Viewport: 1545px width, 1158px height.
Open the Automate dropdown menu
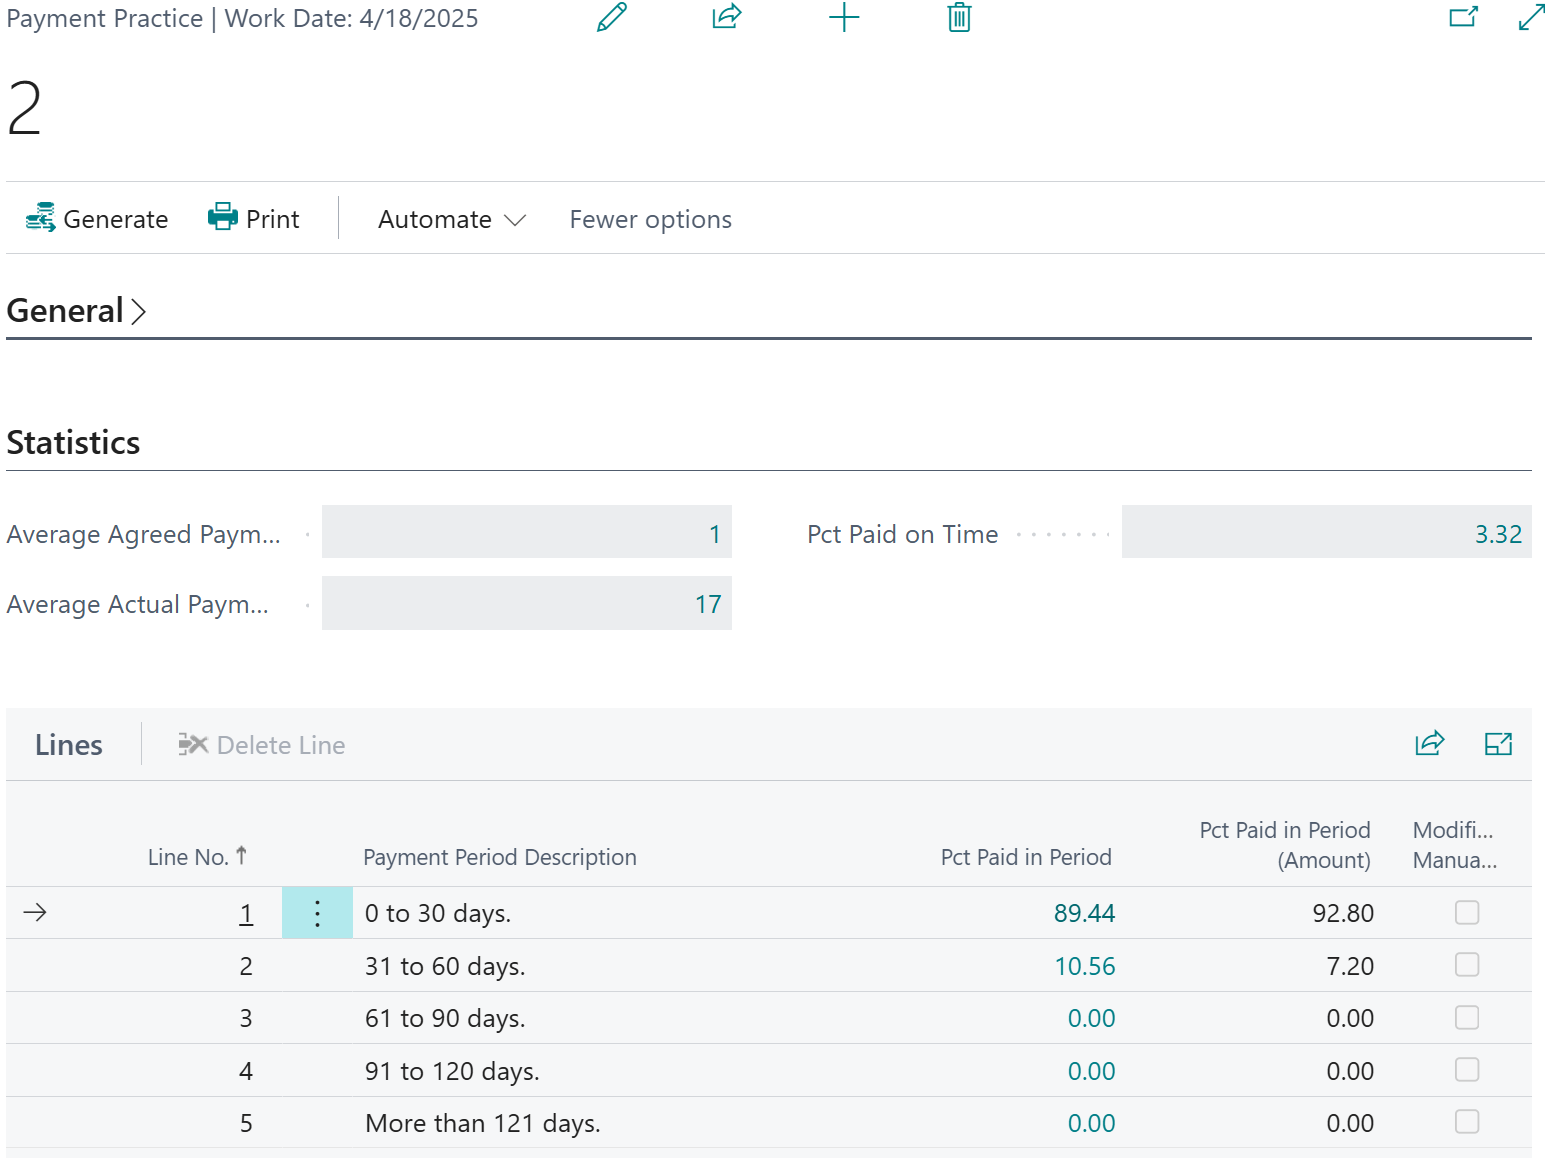coord(451,219)
